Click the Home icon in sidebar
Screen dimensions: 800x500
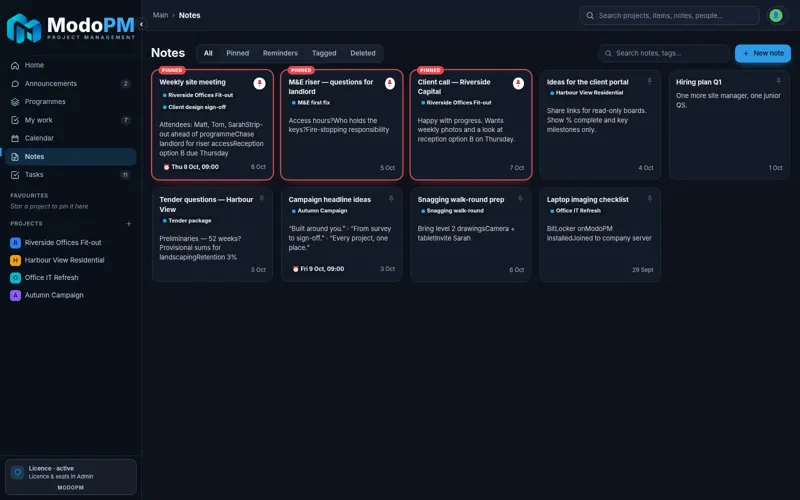point(15,65)
